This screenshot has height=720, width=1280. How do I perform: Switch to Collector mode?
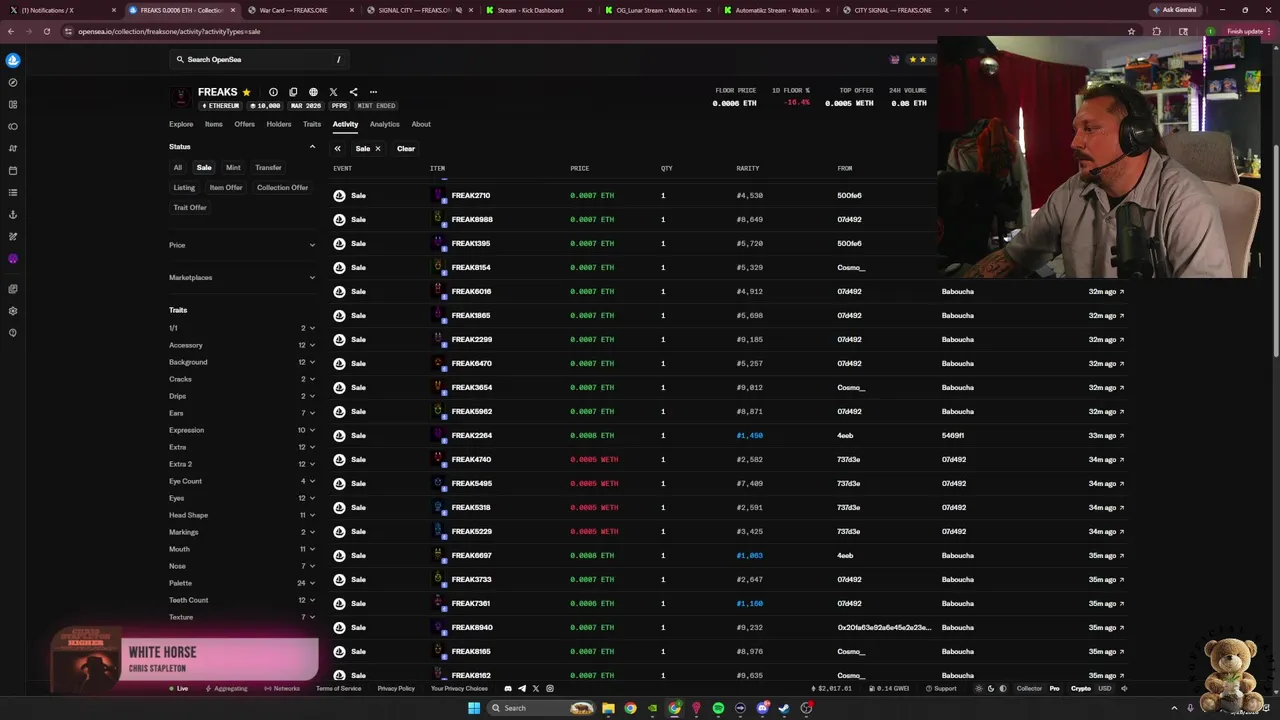(1029, 688)
